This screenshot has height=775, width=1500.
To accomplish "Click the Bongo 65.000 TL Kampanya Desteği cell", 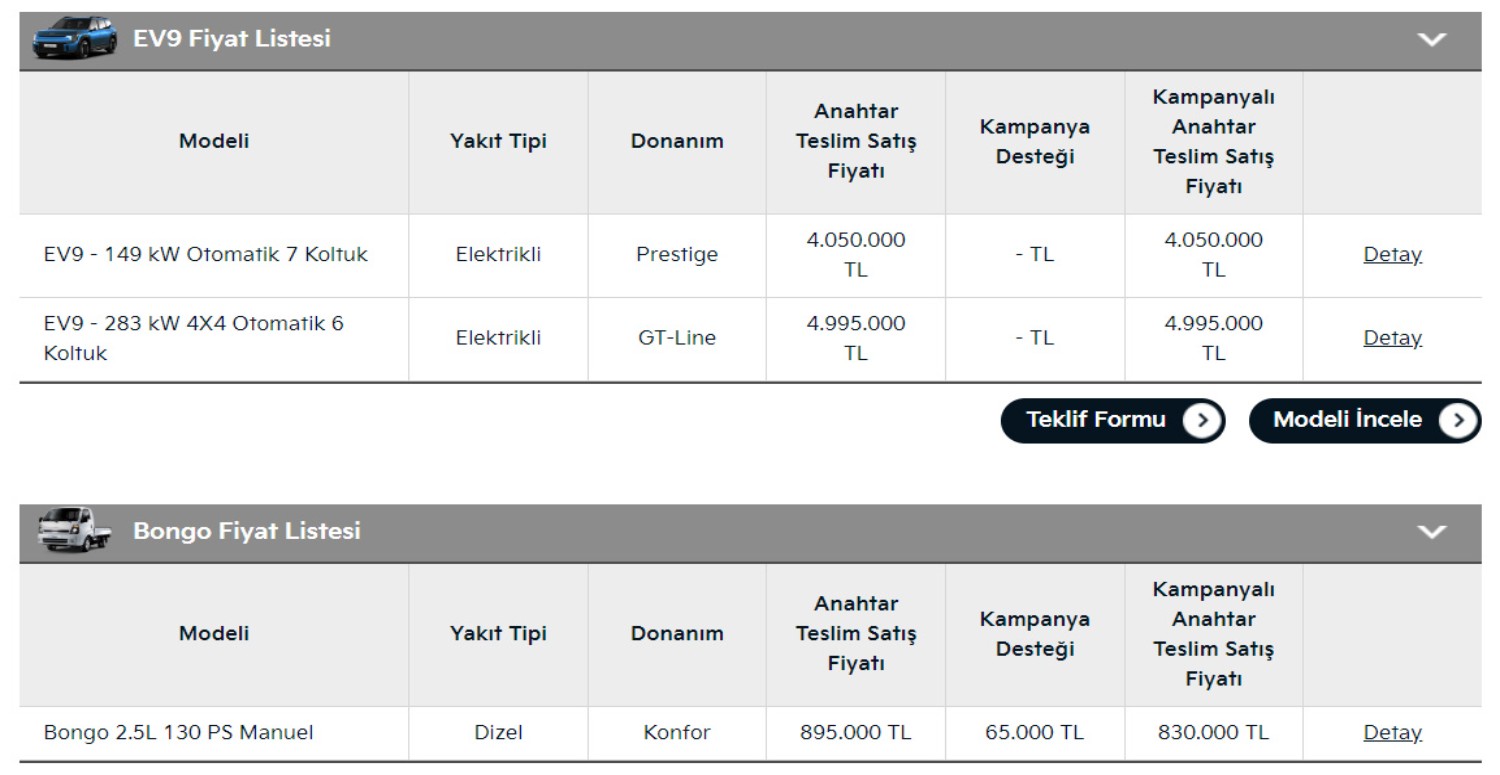I will pos(1034,733).
